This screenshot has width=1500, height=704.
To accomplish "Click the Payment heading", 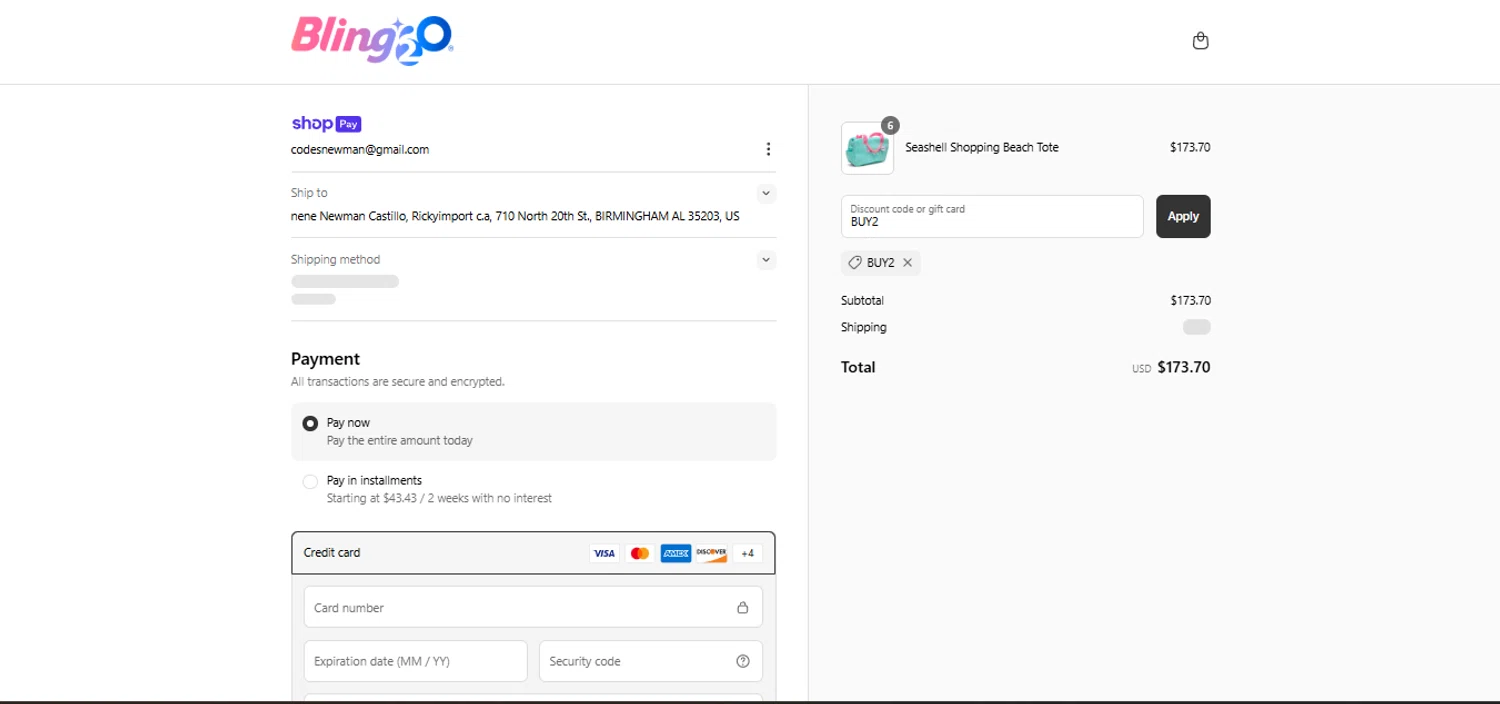I will (x=325, y=359).
